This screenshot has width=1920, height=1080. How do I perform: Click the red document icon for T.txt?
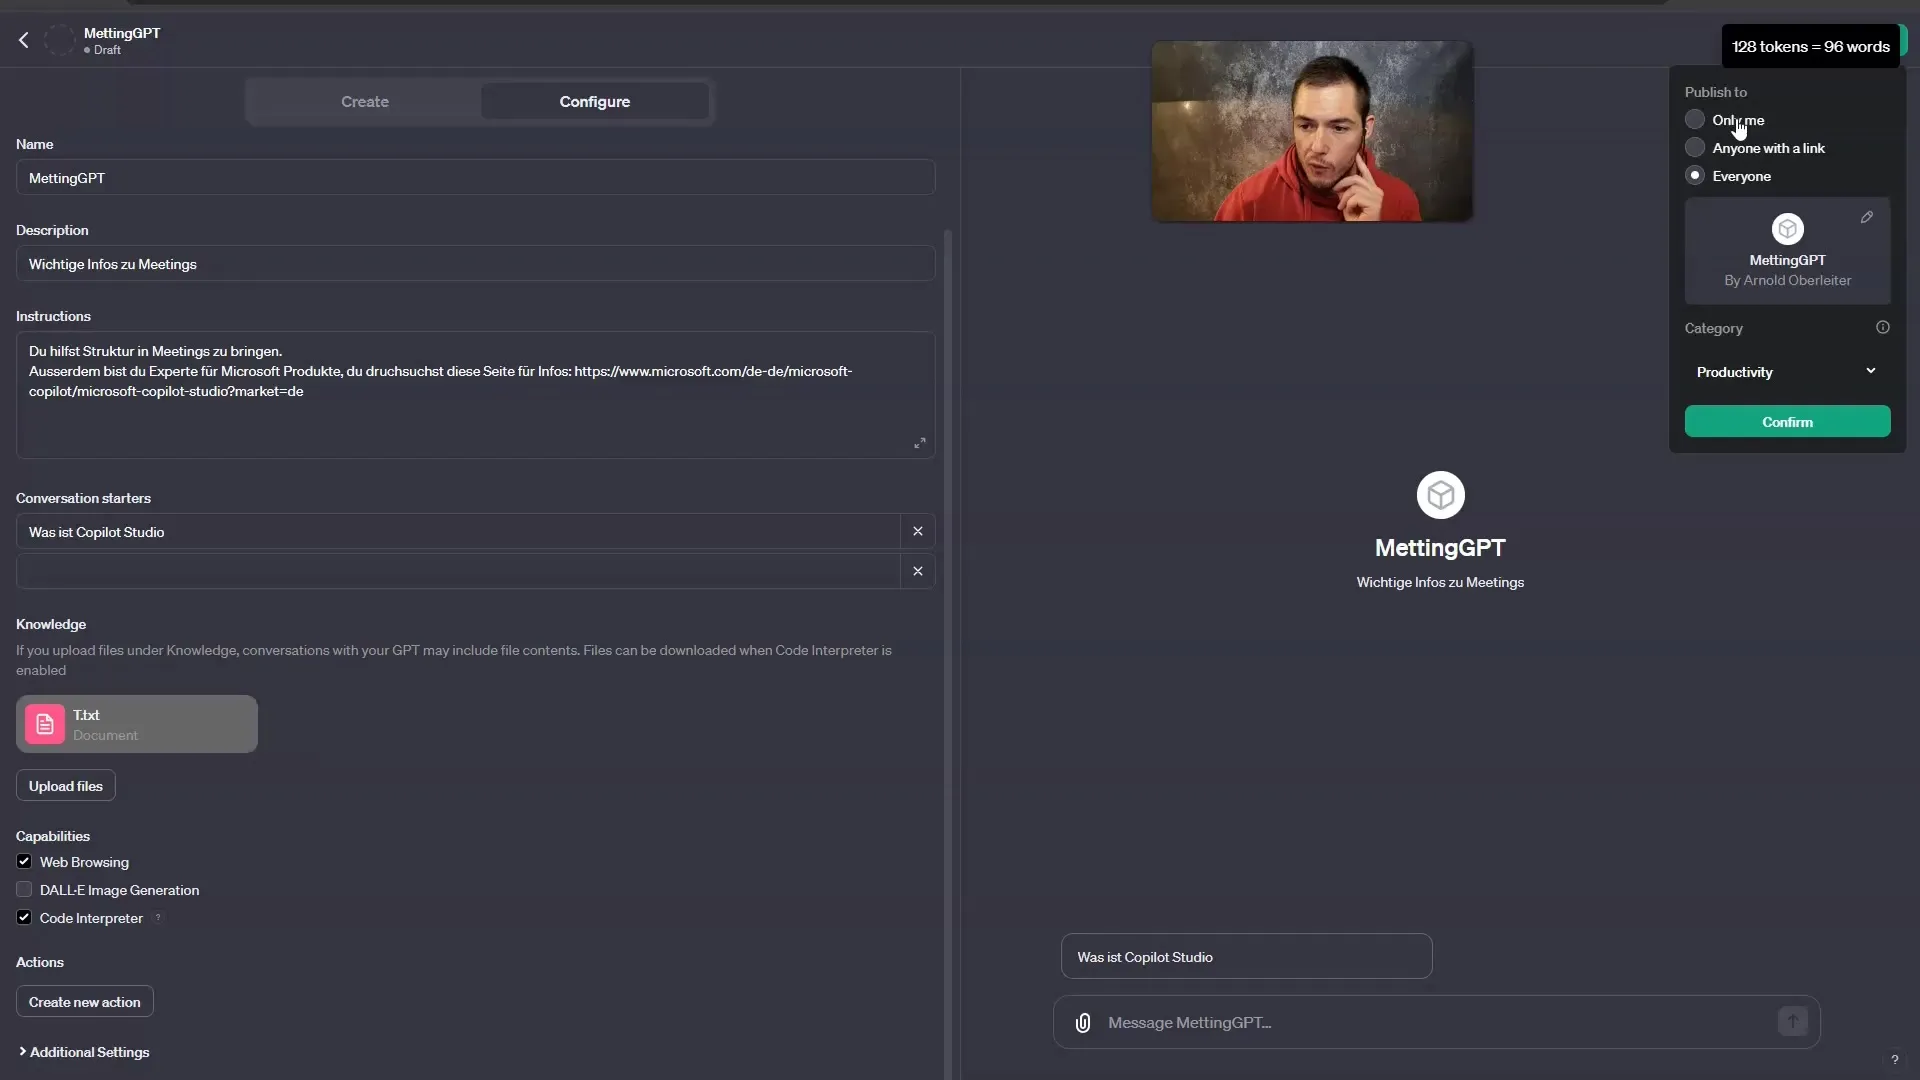coord(44,724)
